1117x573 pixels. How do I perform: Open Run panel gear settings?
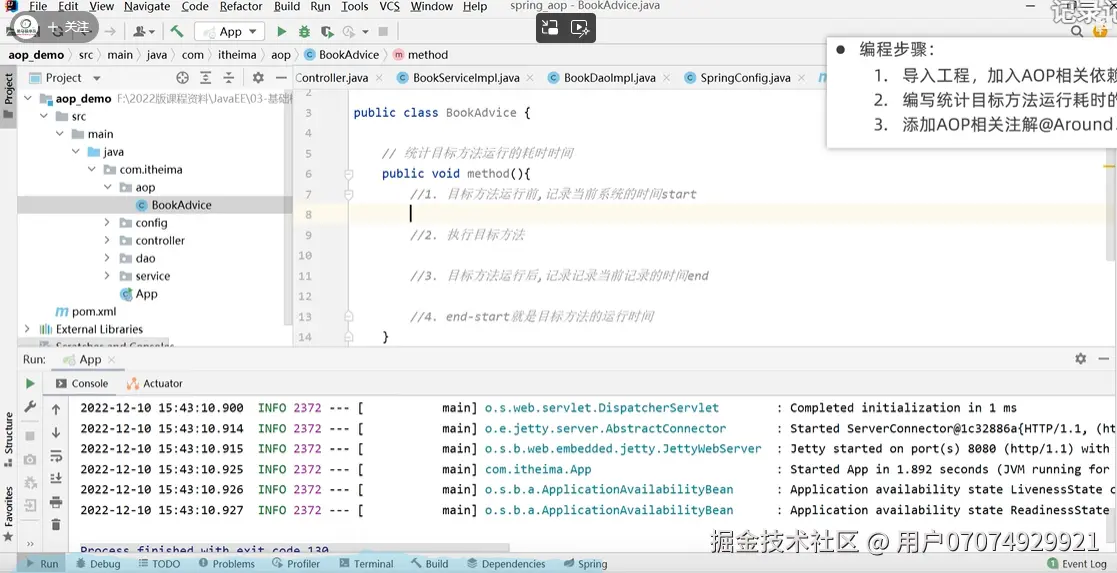coord(1081,358)
